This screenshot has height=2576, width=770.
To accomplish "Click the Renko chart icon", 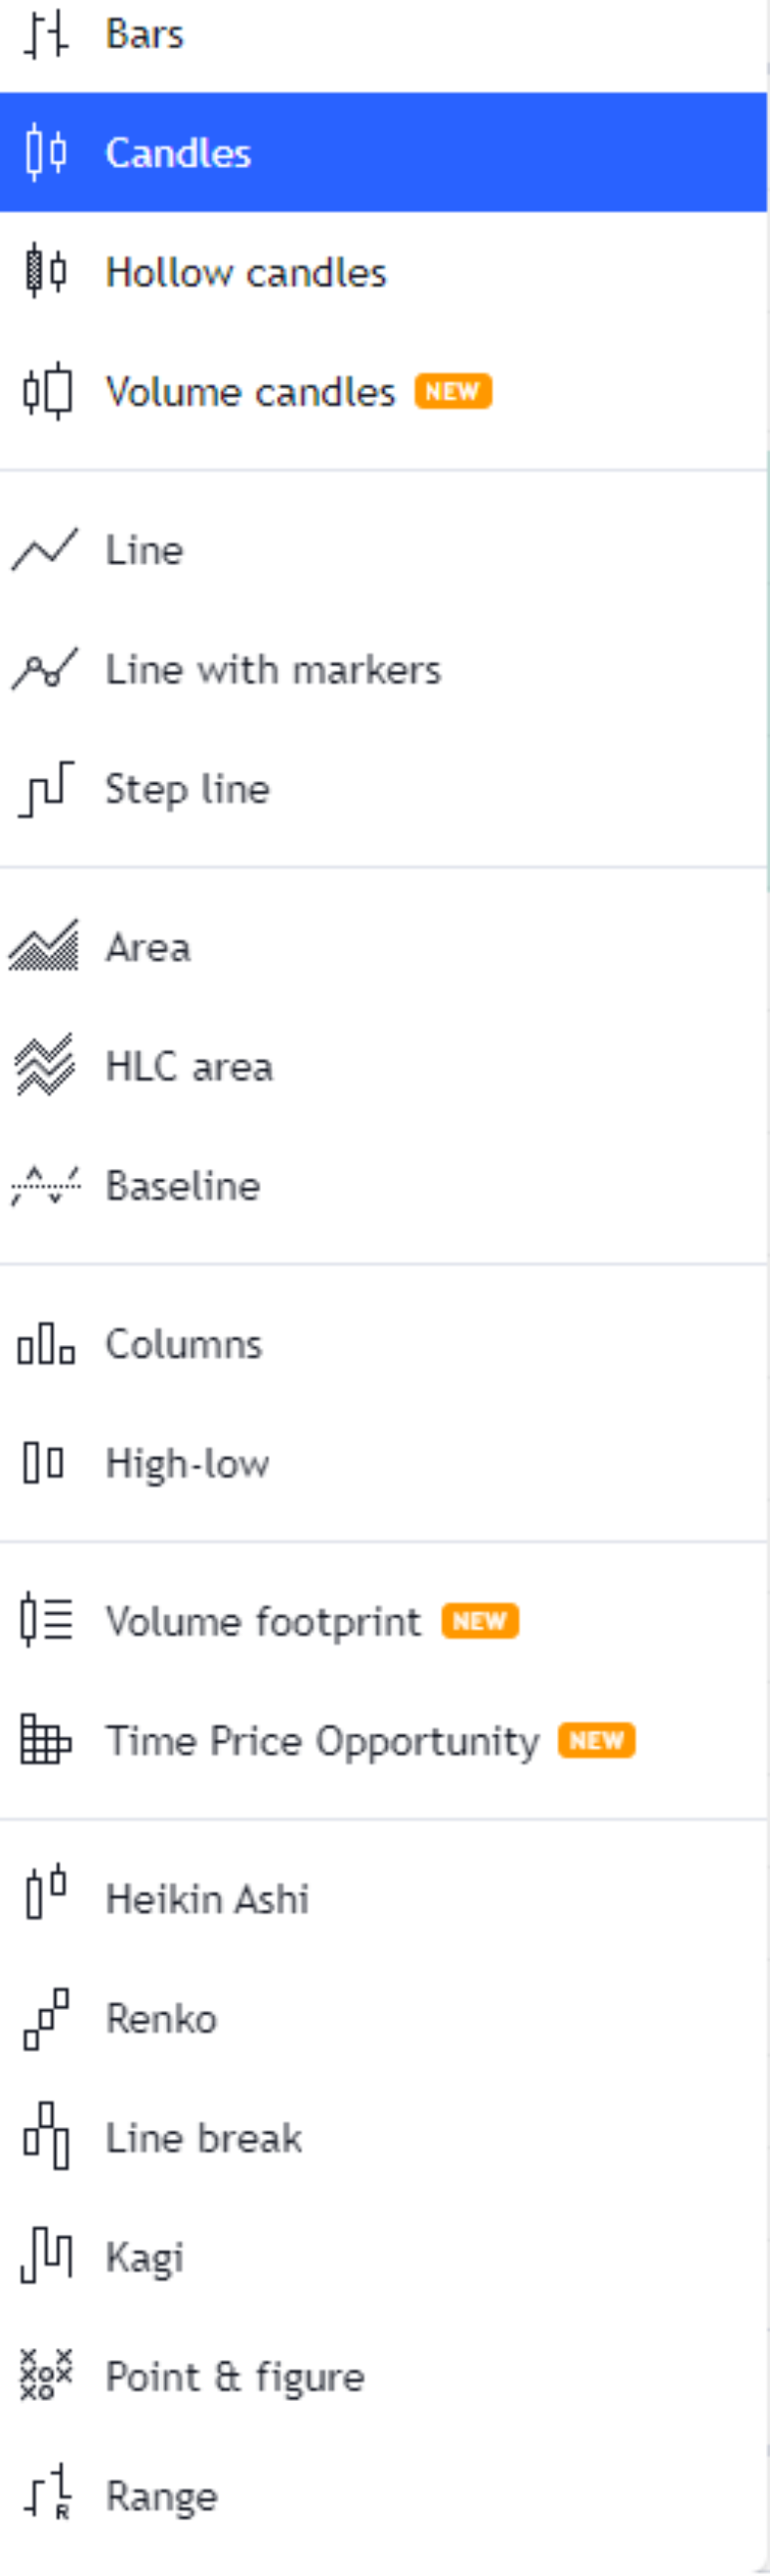I will pos(46,2018).
